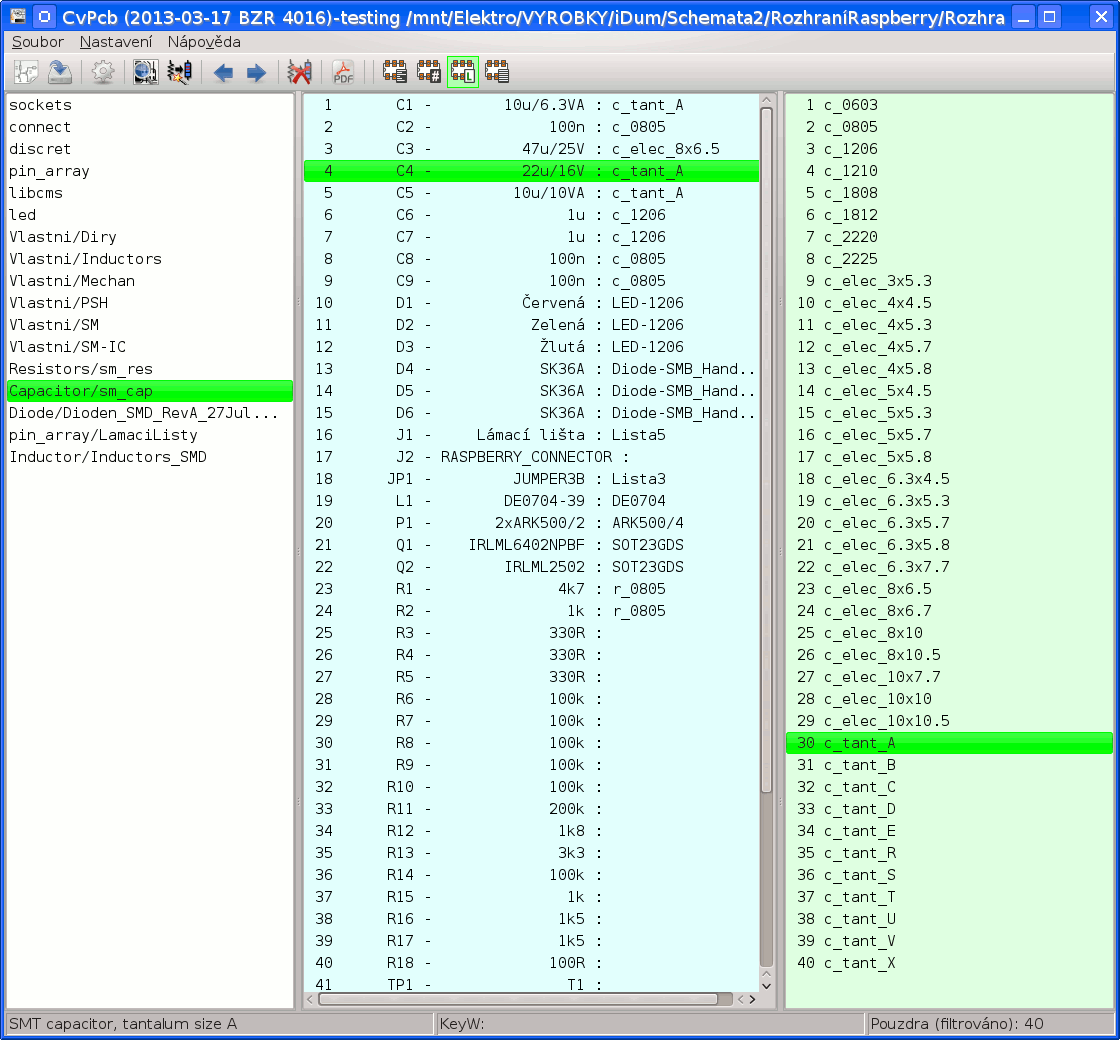1120x1040 pixels.
Task: Select the Resistors/sm_res library
Action: (81, 369)
